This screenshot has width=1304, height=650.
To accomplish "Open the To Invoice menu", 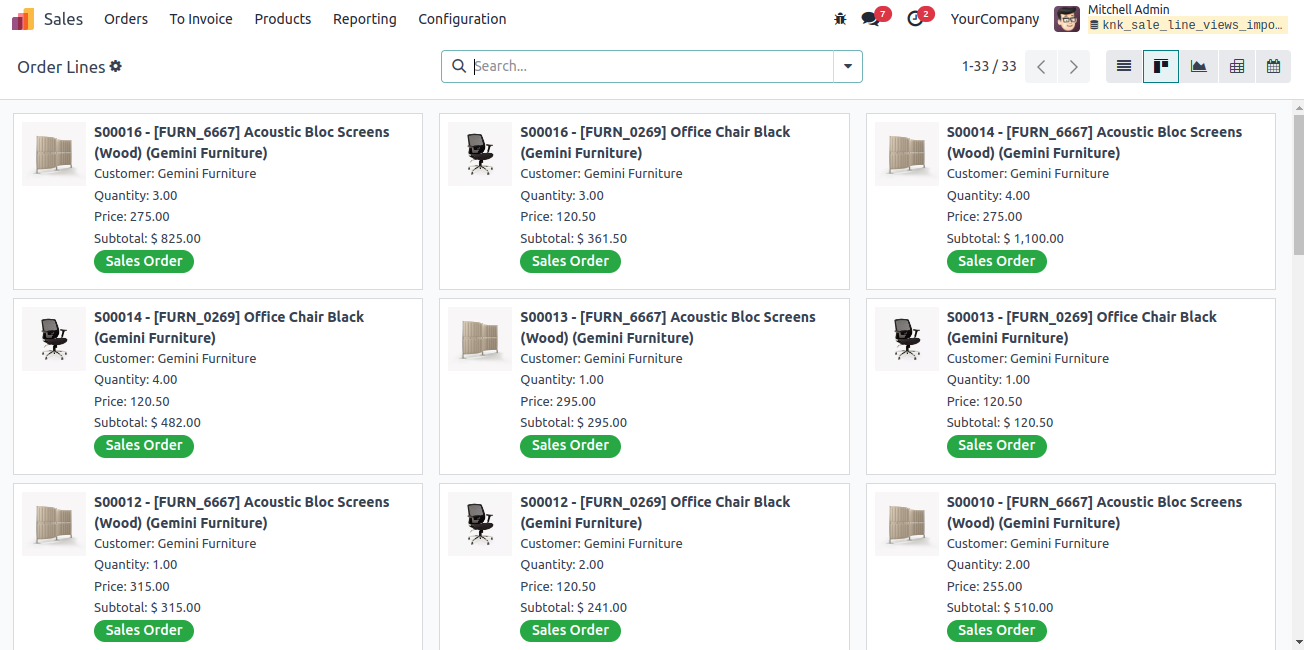I will coord(201,19).
